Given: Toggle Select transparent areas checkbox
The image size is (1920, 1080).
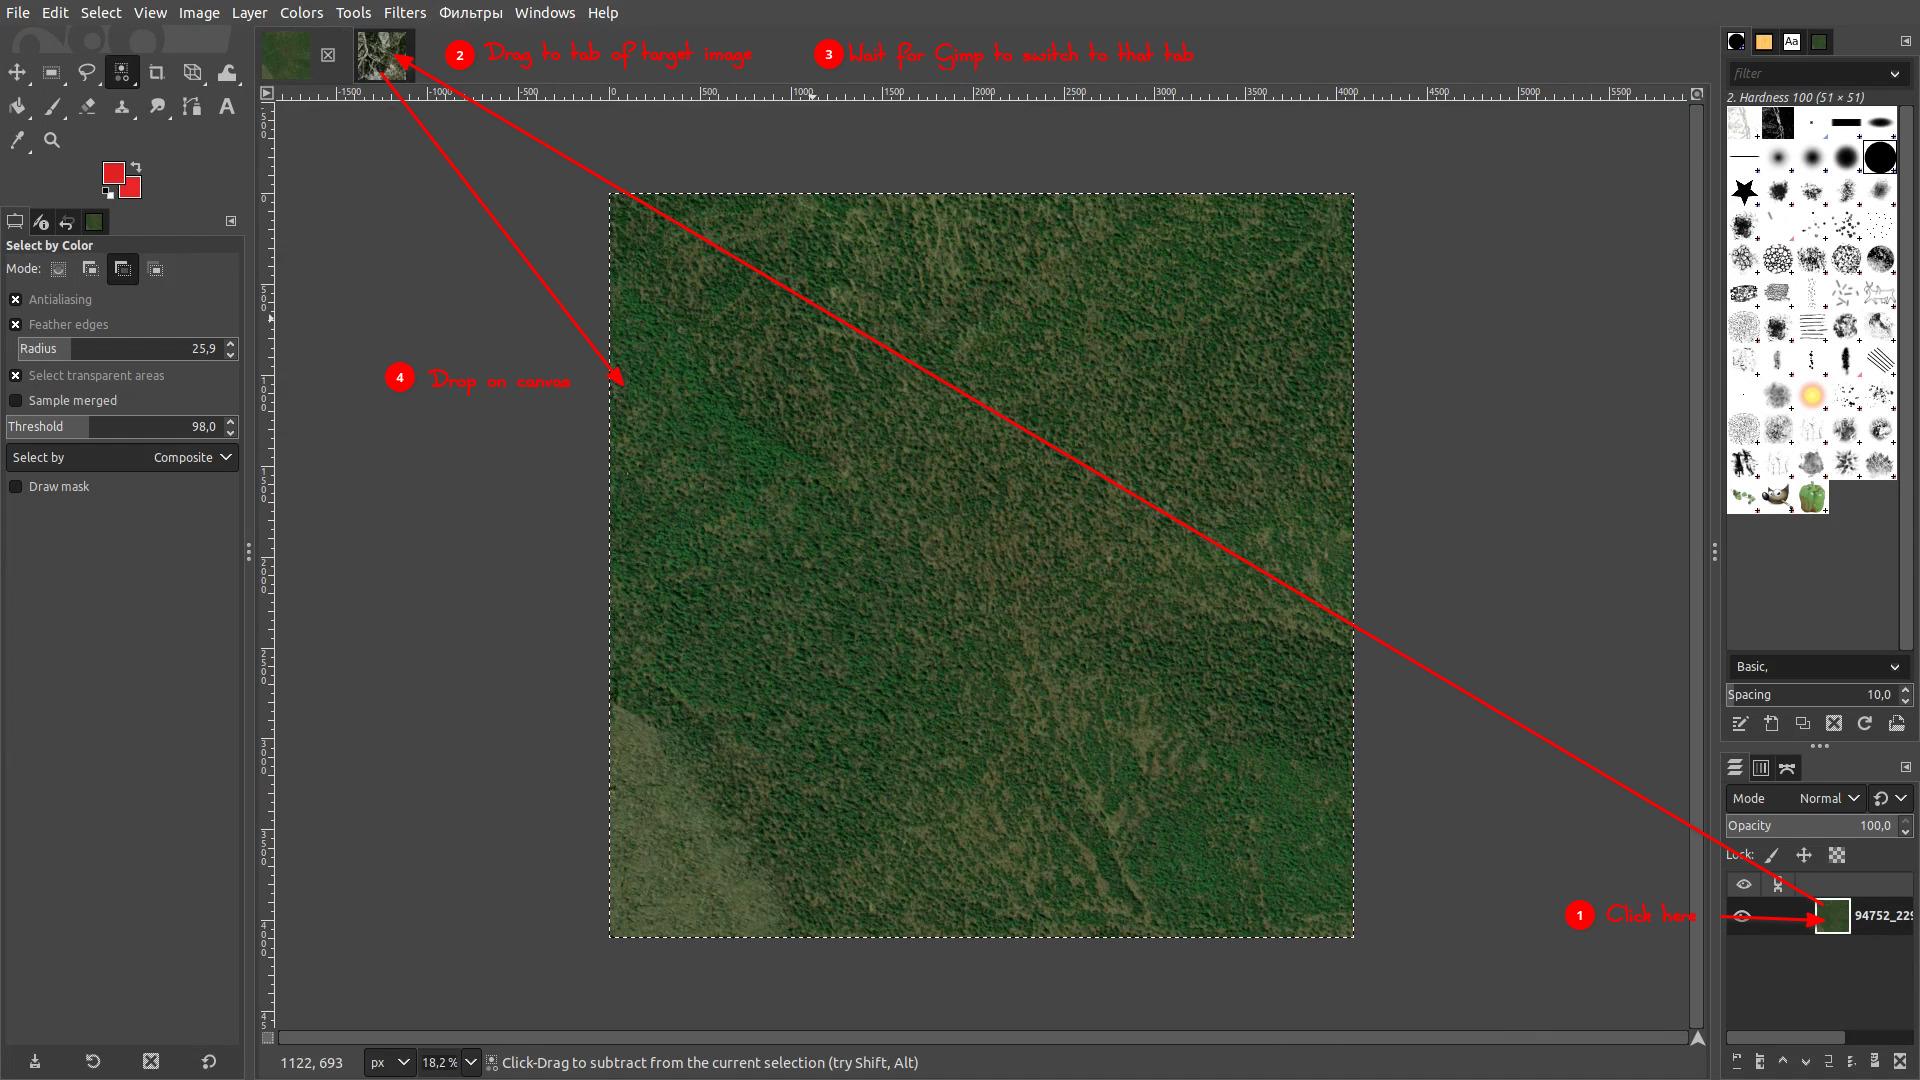Looking at the screenshot, I should pos(16,375).
